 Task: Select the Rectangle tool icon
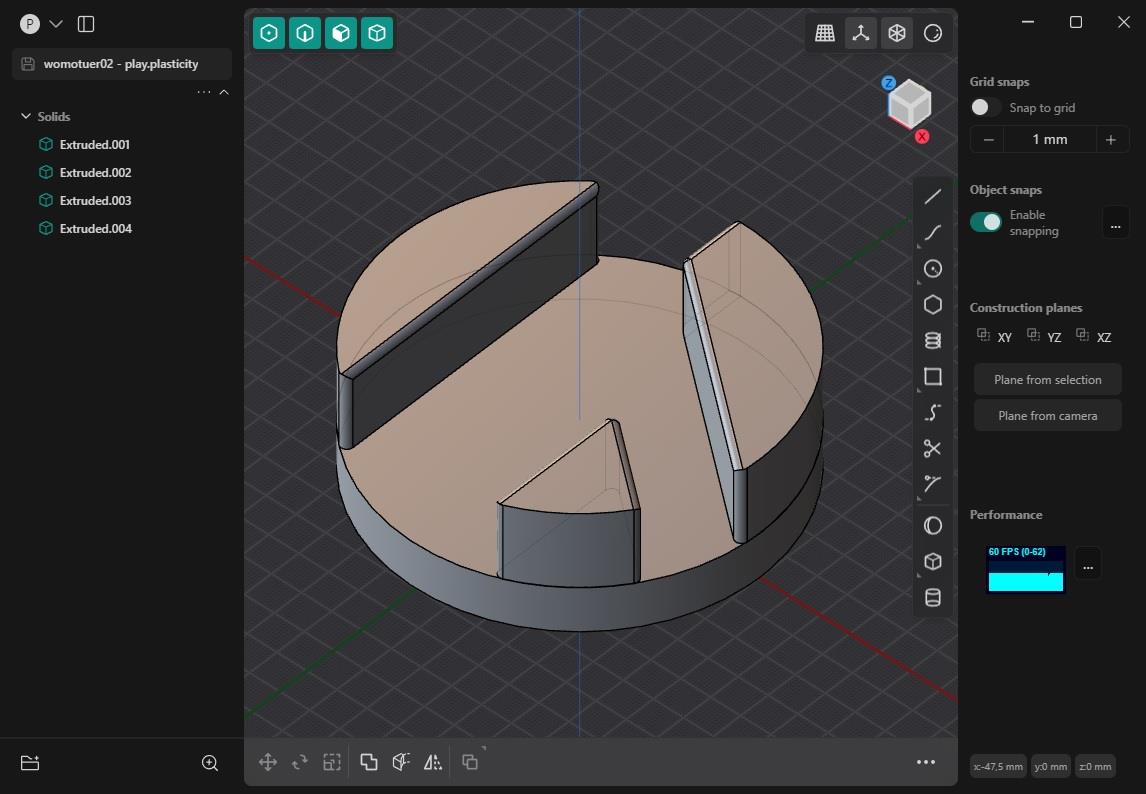932,377
